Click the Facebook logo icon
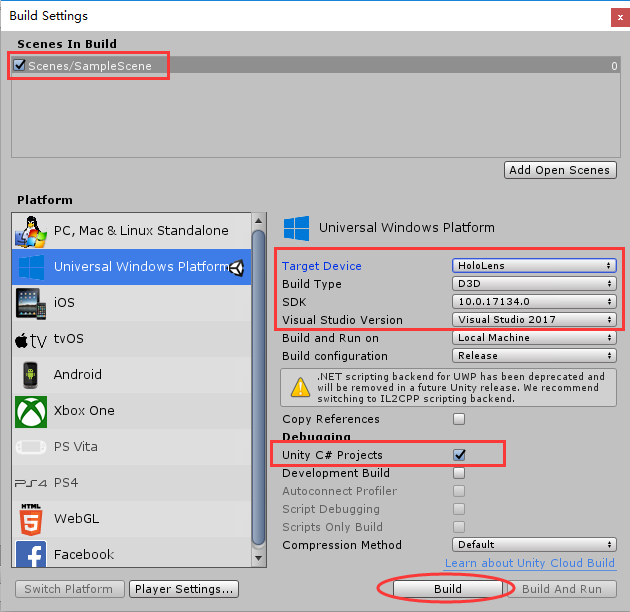630x612 pixels. [31, 554]
